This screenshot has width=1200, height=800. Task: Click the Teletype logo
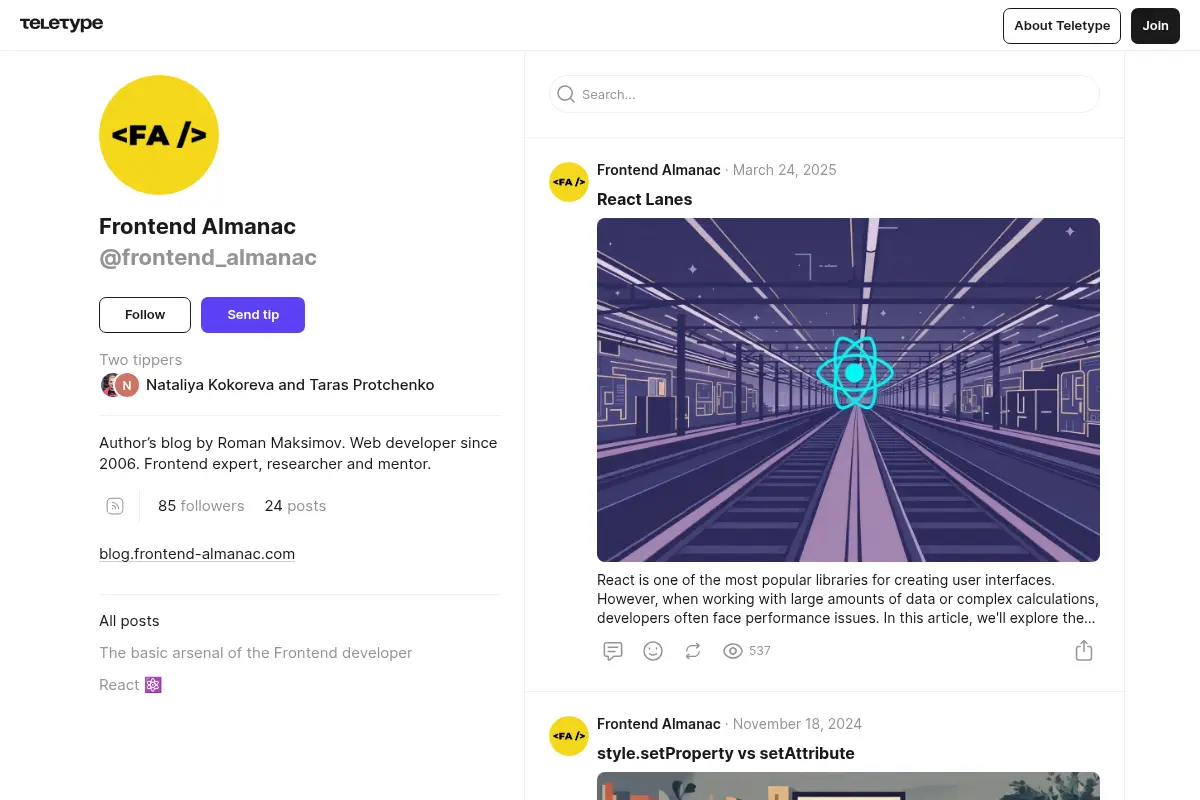[61, 24]
